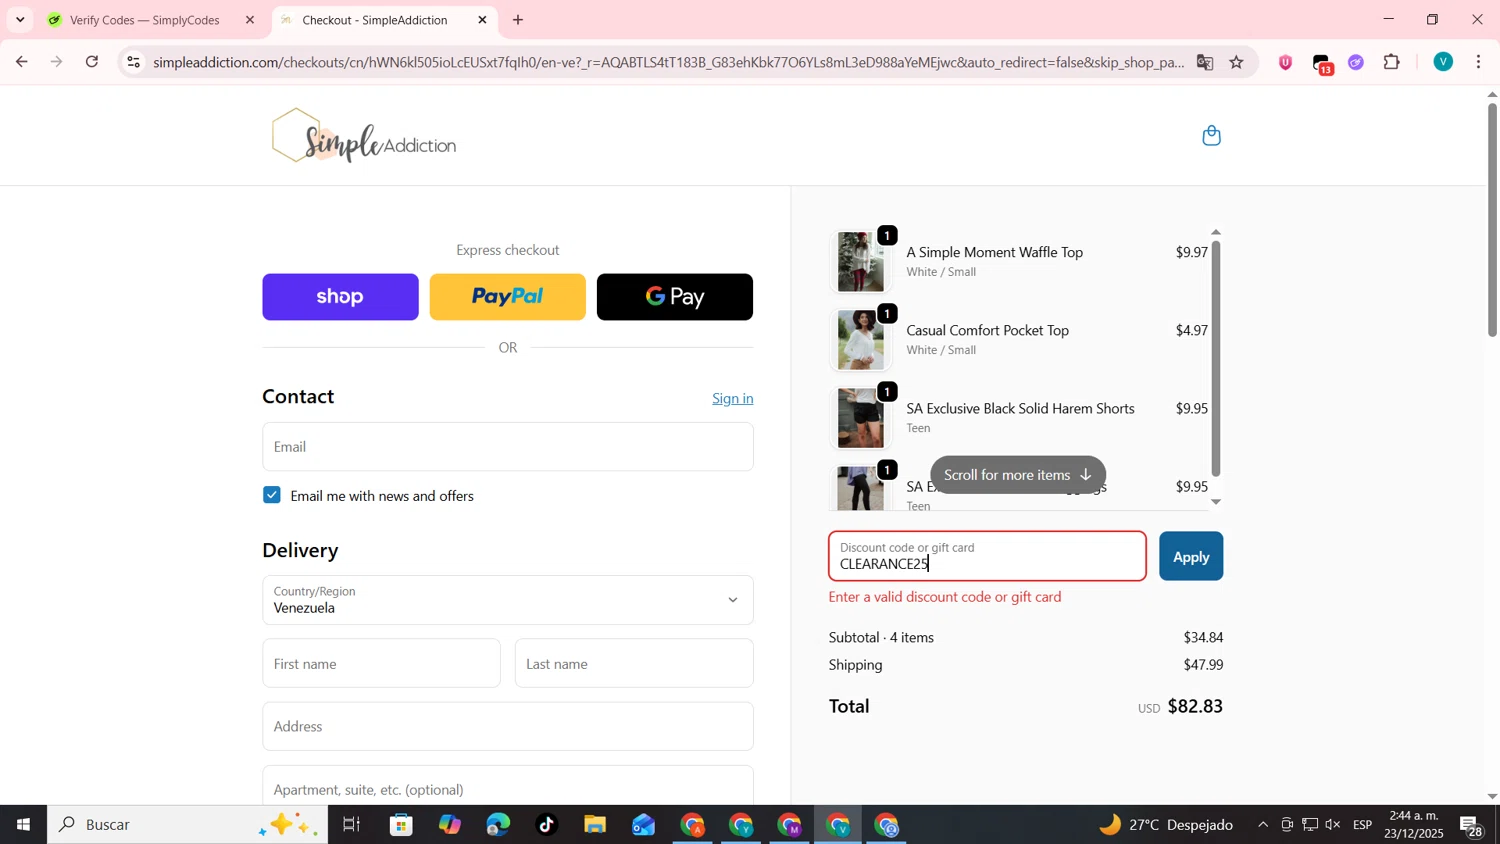Image resolution: width=1500 pixels, height=844 pixels.
Task: Apply the discount code
Action: tap(1191, 557)
